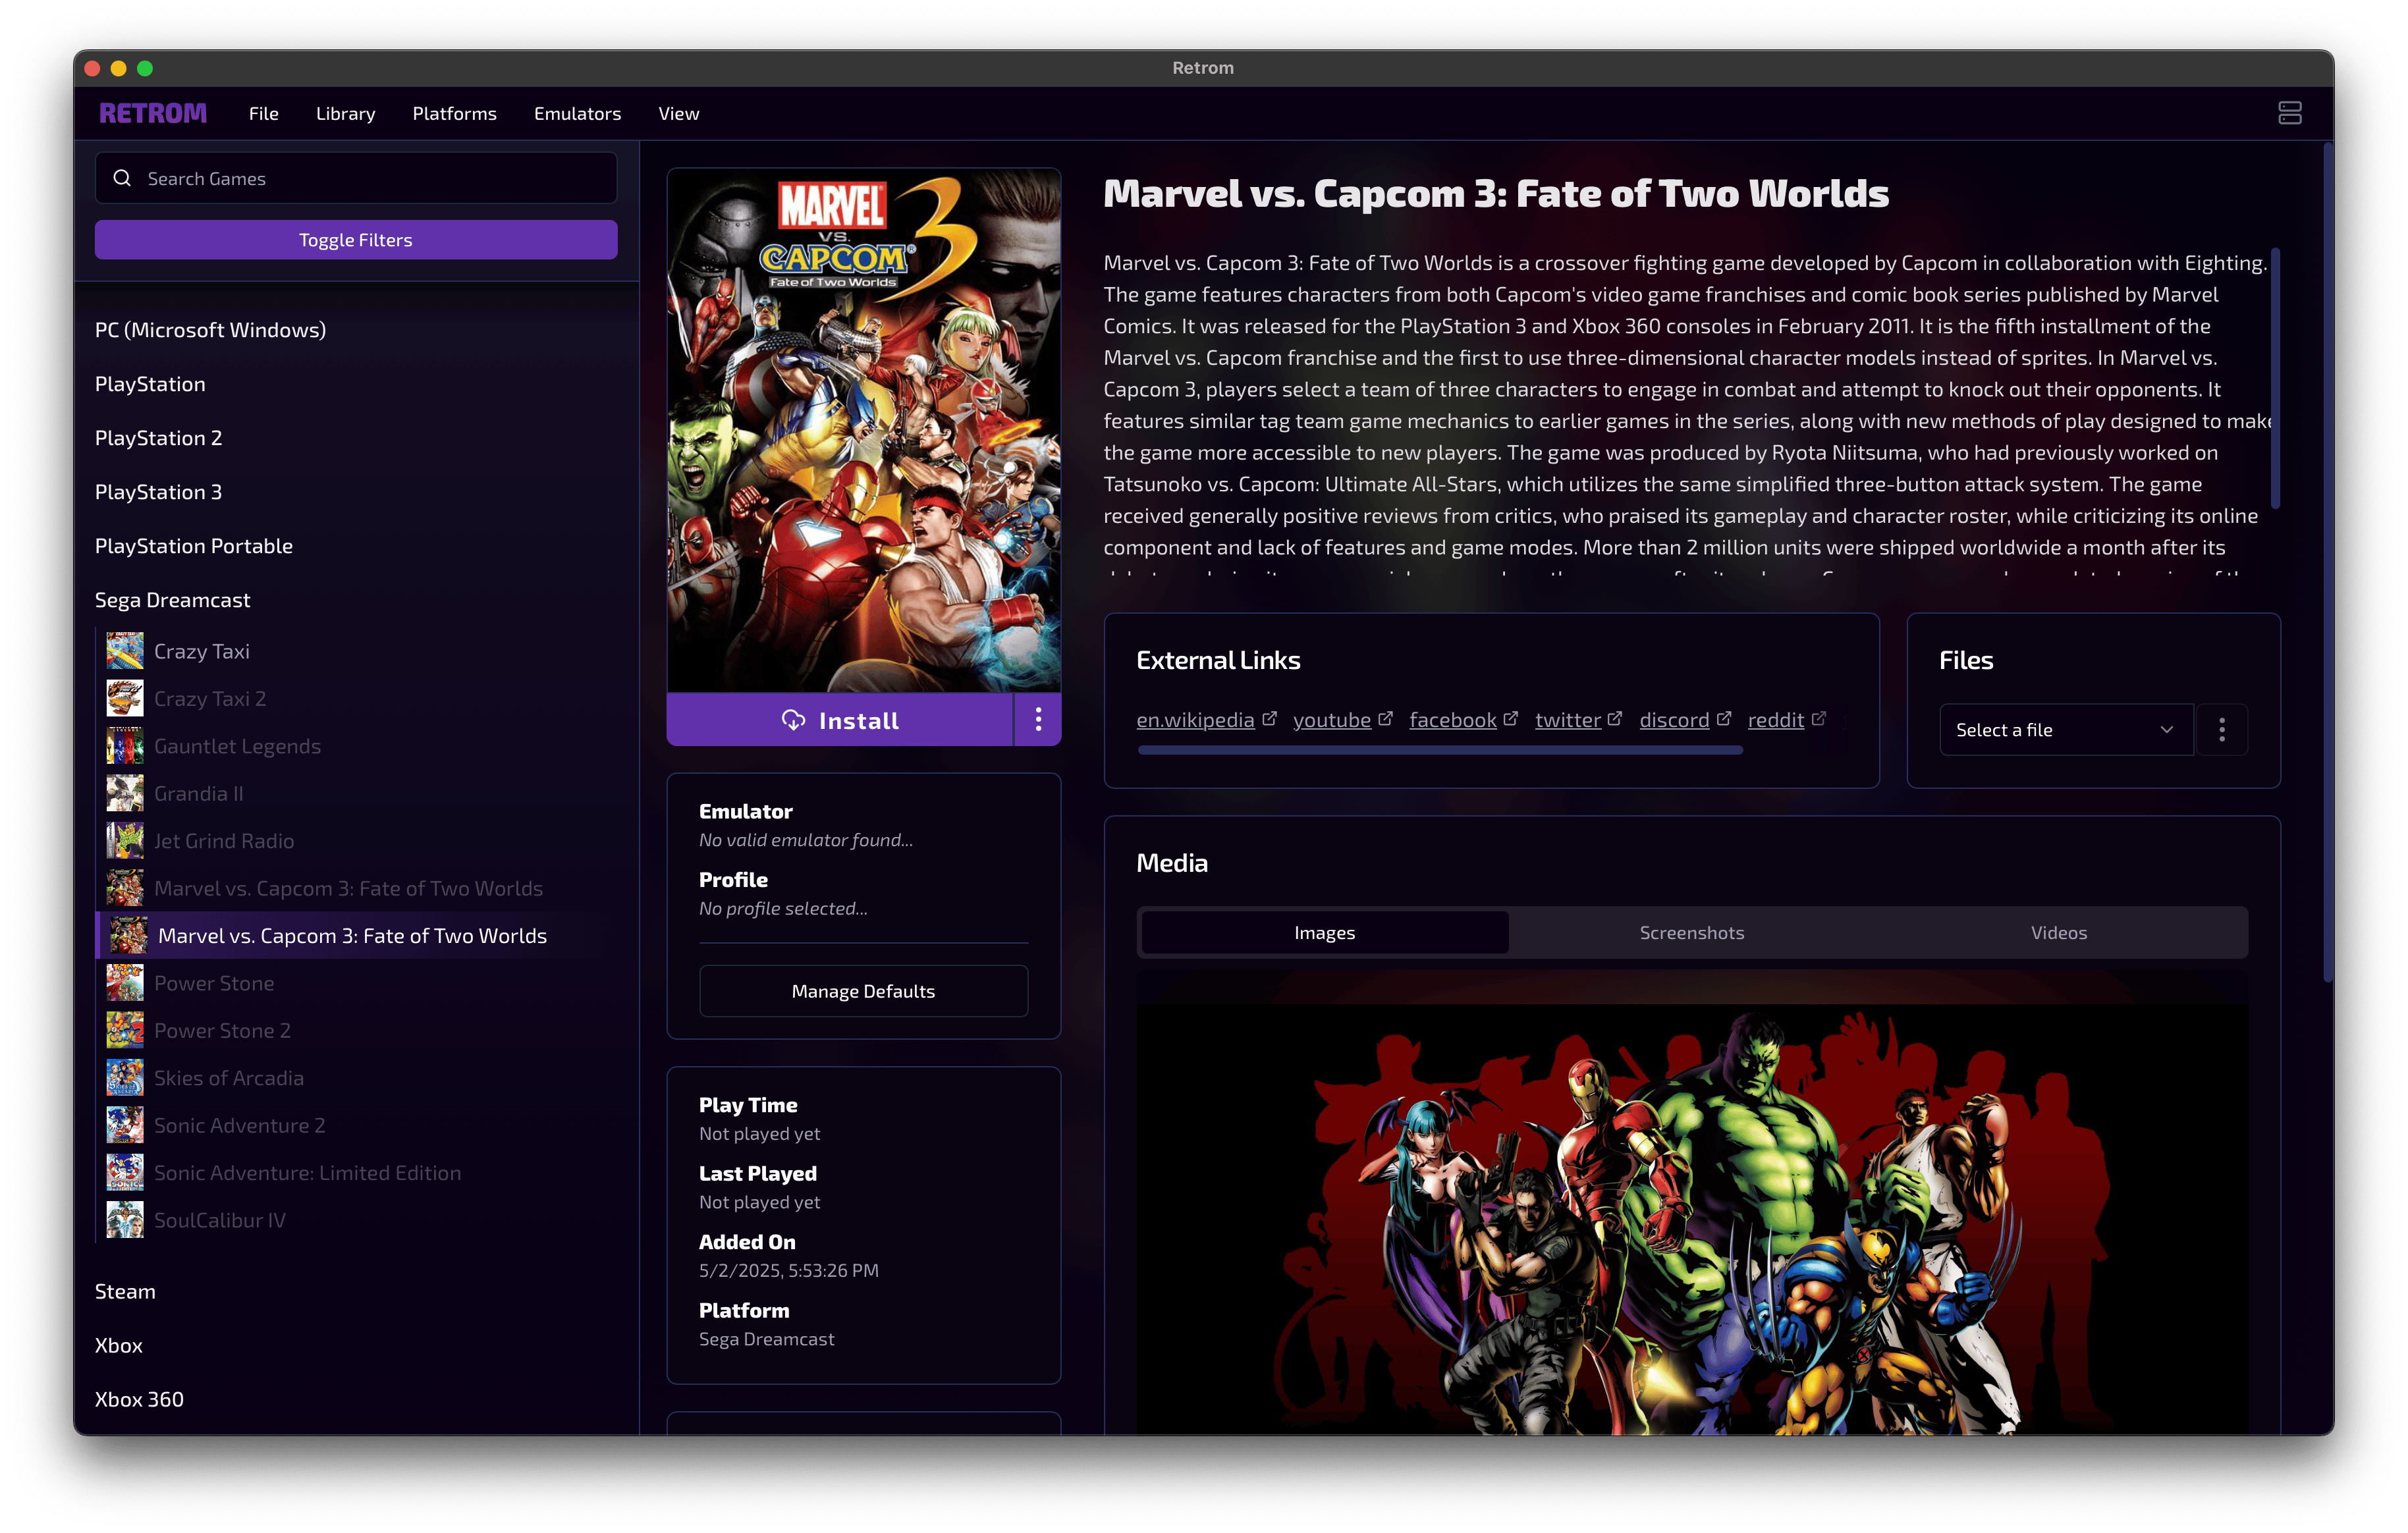This screenshot has width=2408, height=1533.
Task: Click the Manage Defaults button
Action: coord(863,991)
